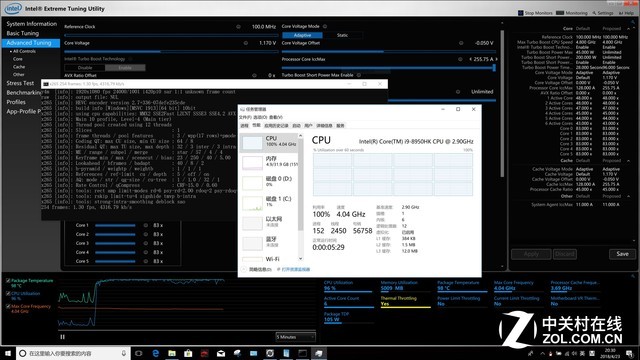Viewport: 640px width, 360px height.
Task: Open 文件(F) menu in Task Manager
Action: [246, 117]
